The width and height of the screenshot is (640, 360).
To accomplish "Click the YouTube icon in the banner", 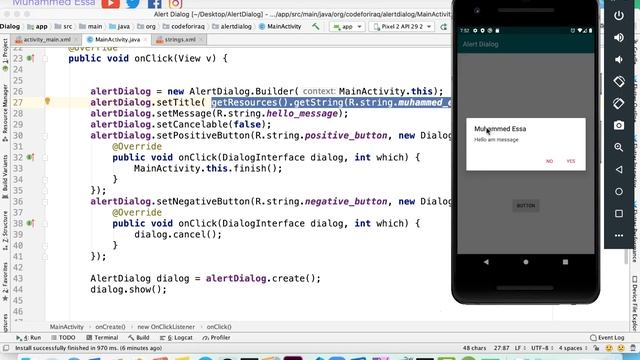I will click(x=110, y=3).
